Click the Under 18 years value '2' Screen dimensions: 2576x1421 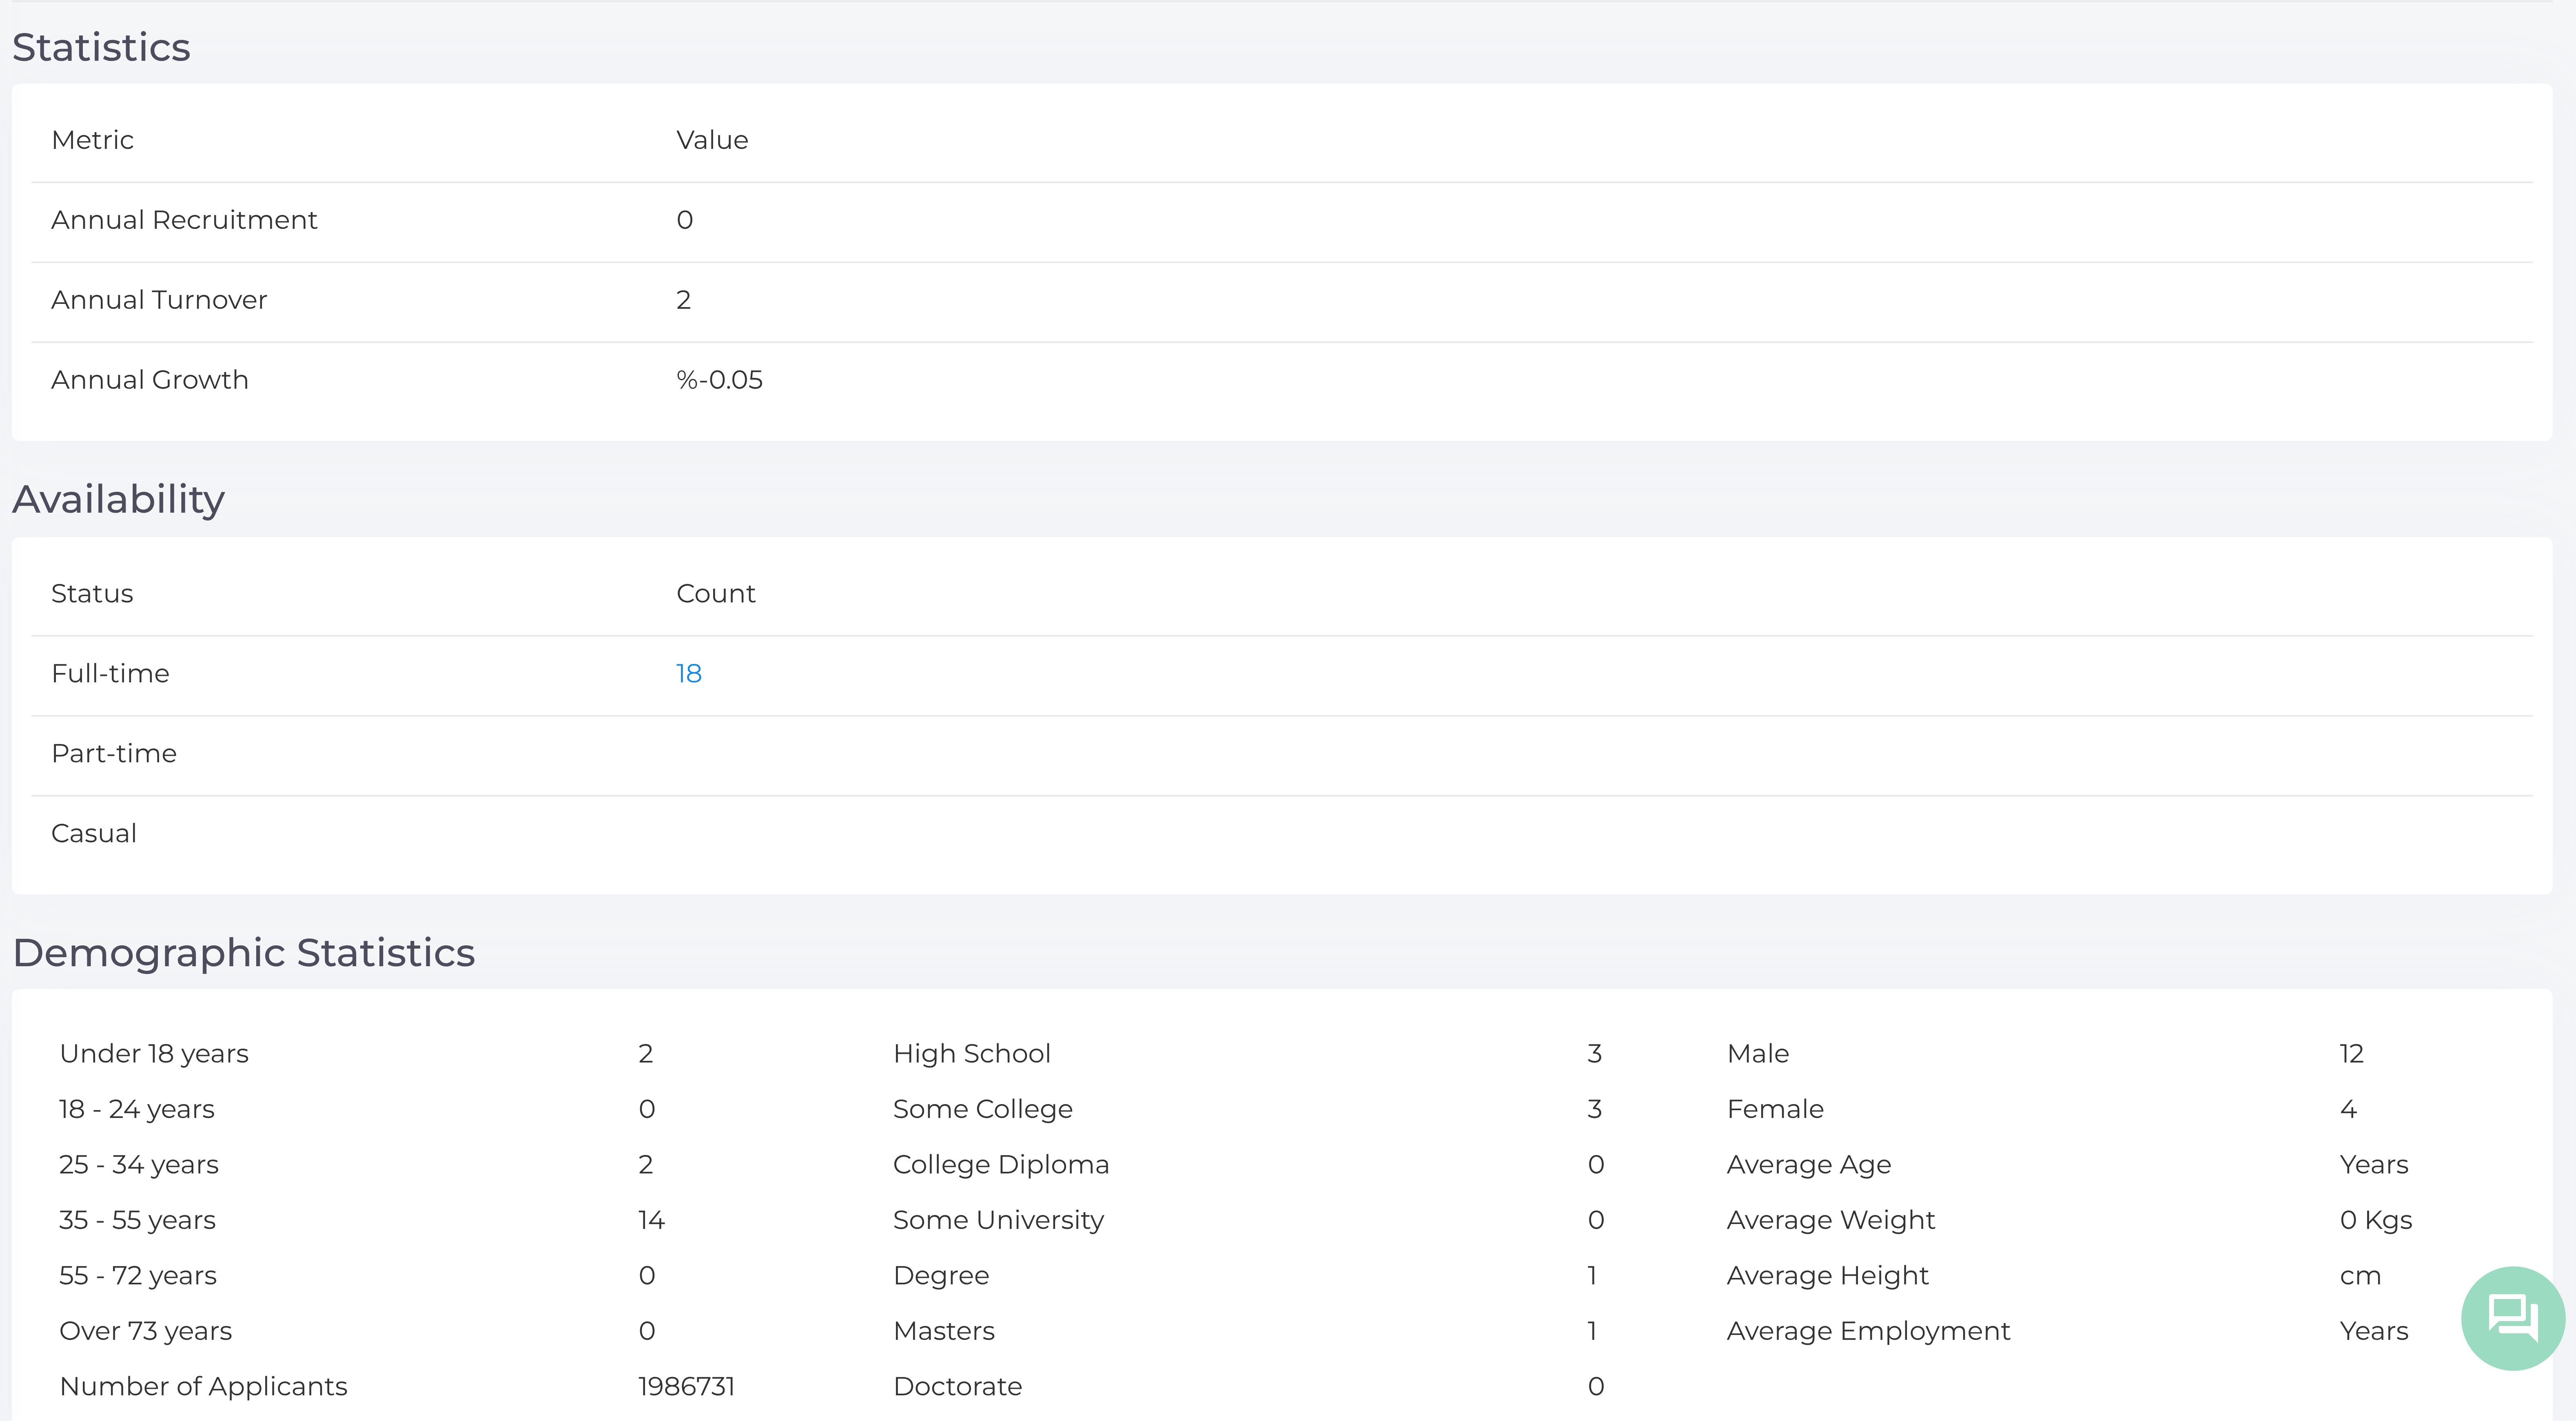pyautogui.click(x=646, y=1054)
